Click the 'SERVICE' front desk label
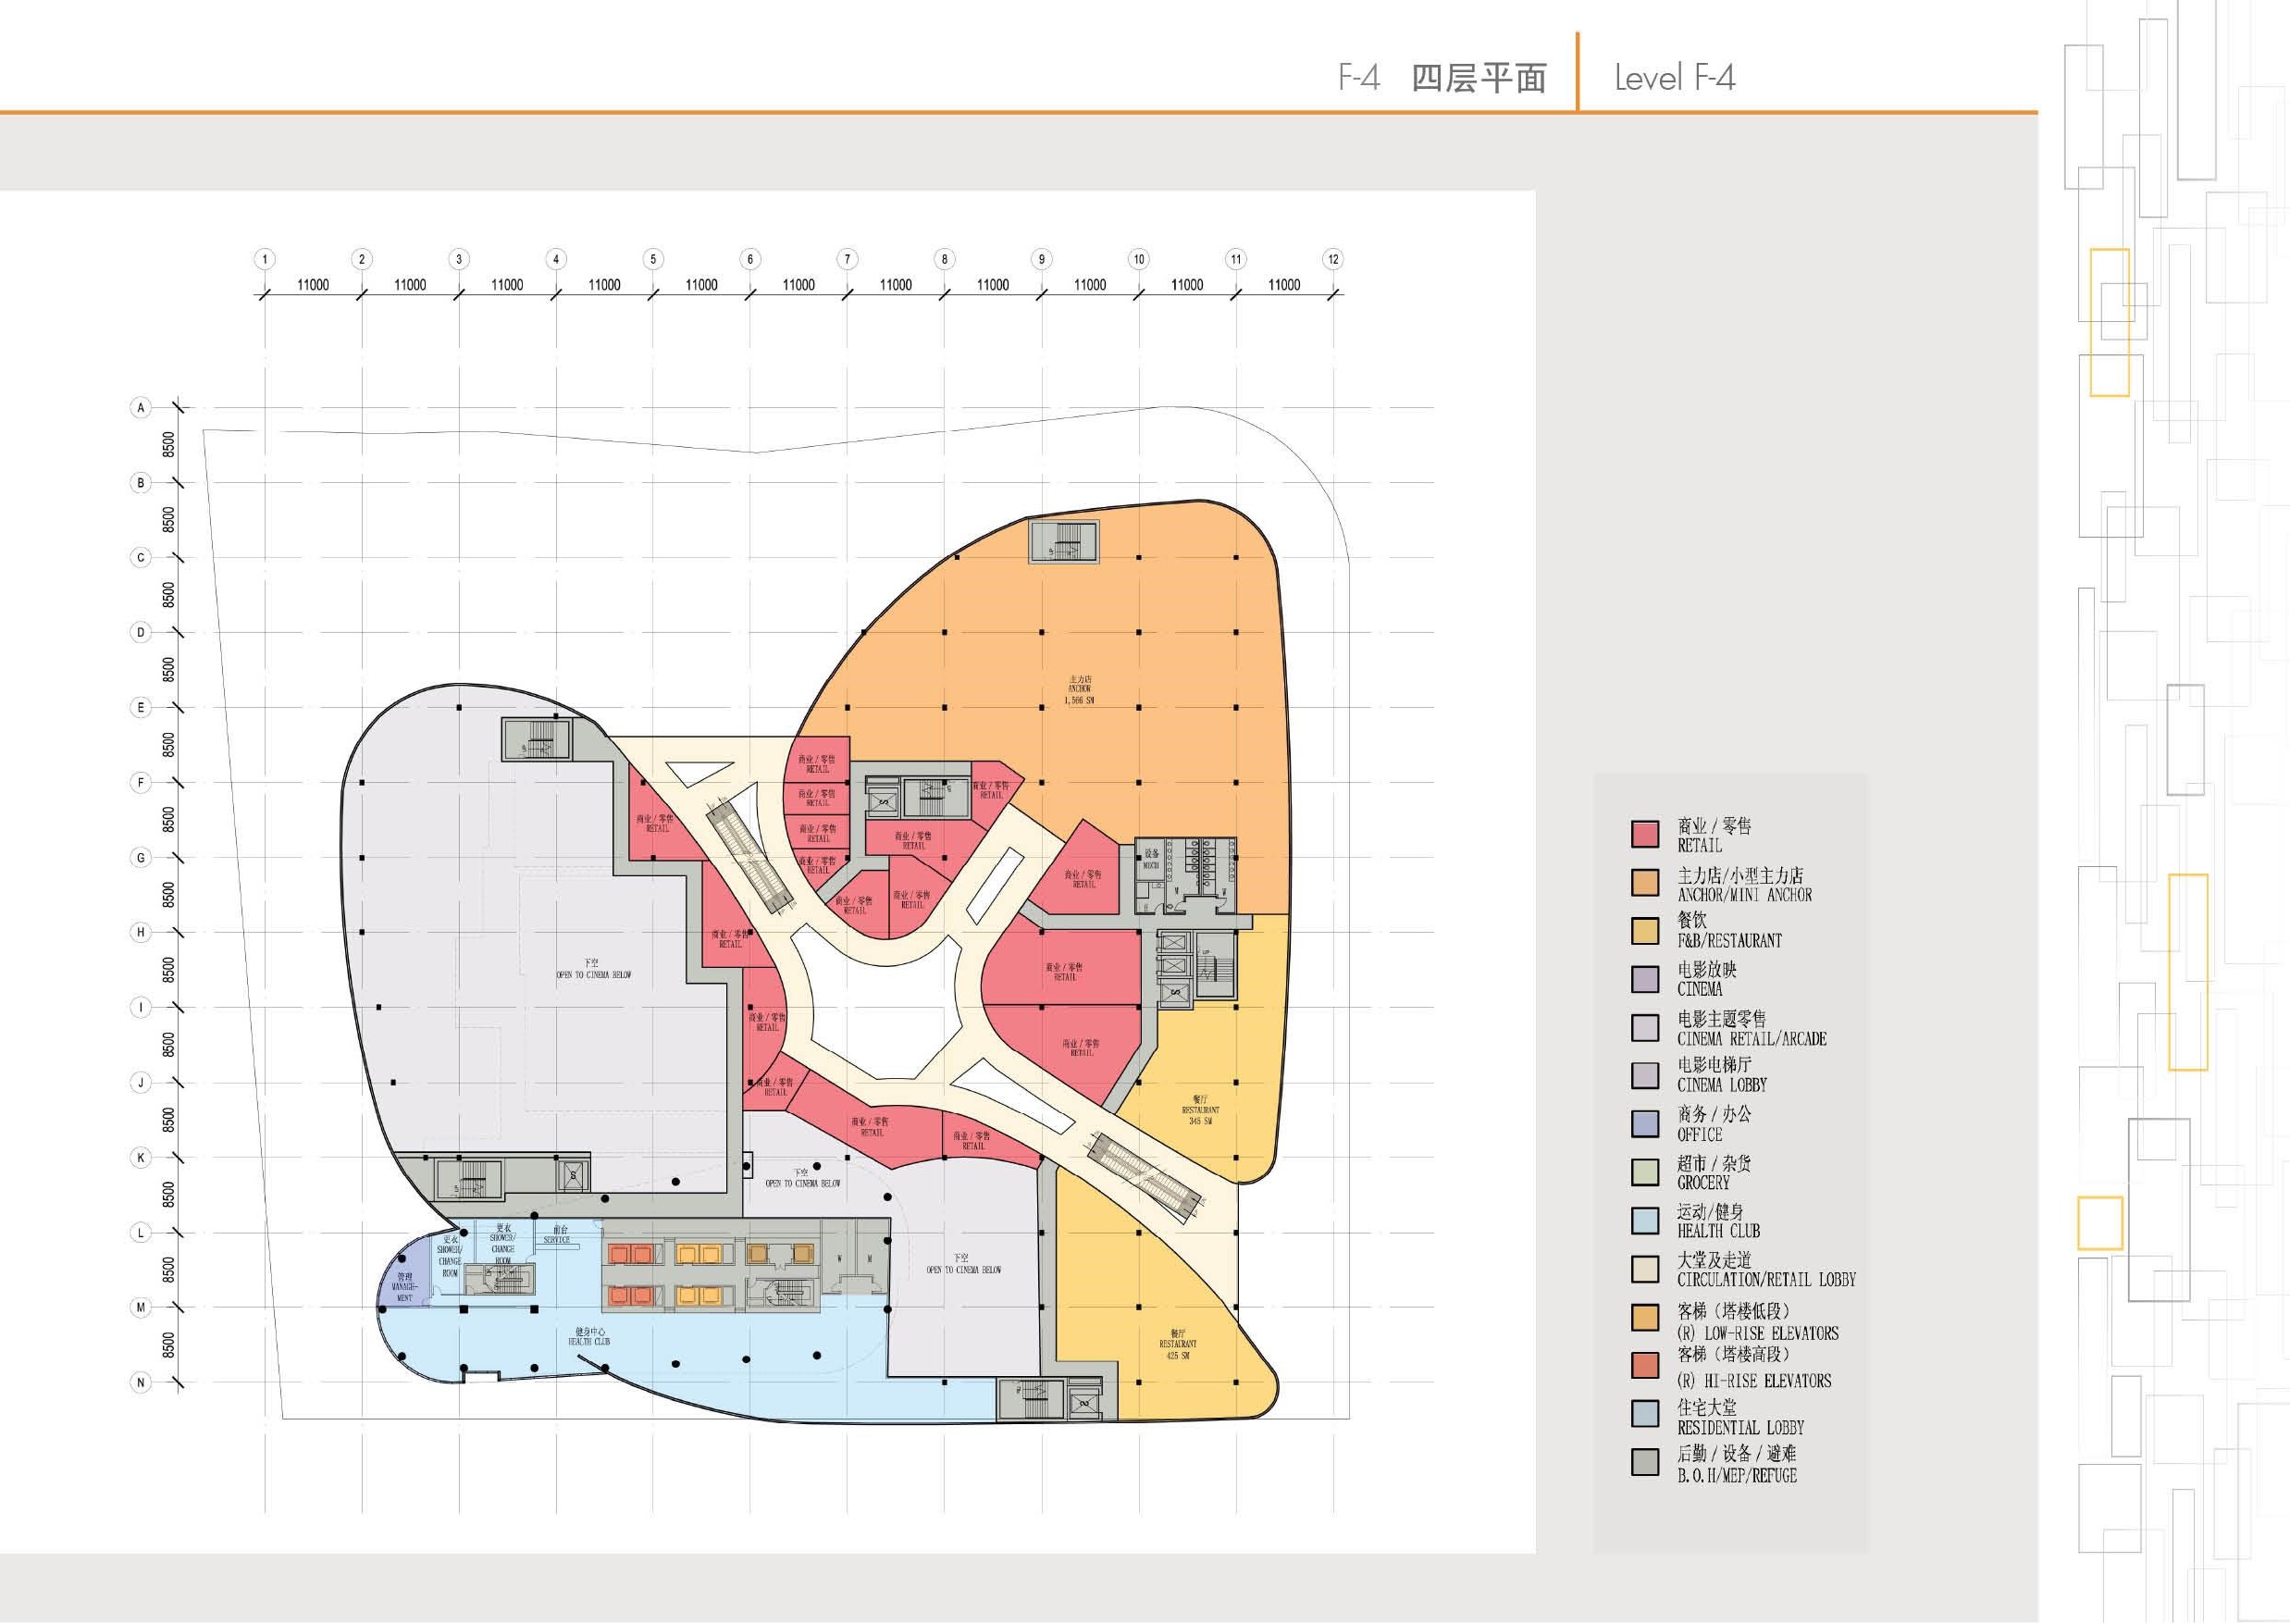 [x=557, y=1235]
